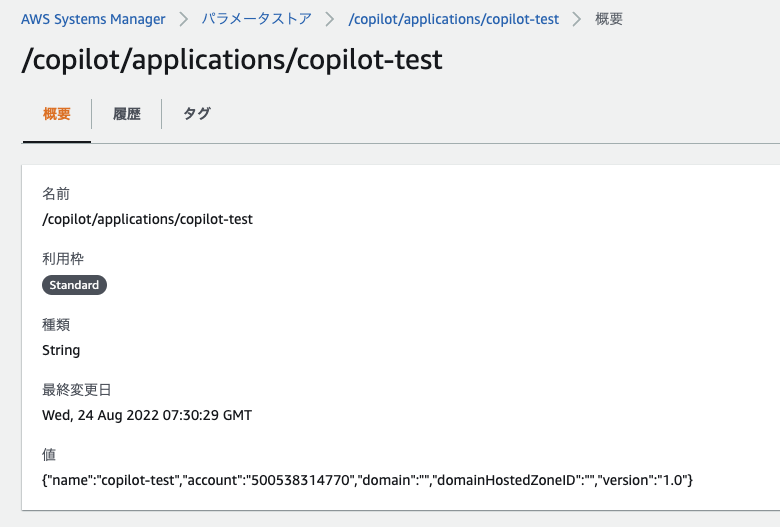Select the date Wed, 24 Aug 2022 07:30:29 GMT
The width and height of the screenshot is (780, 527).
[147, 415]
